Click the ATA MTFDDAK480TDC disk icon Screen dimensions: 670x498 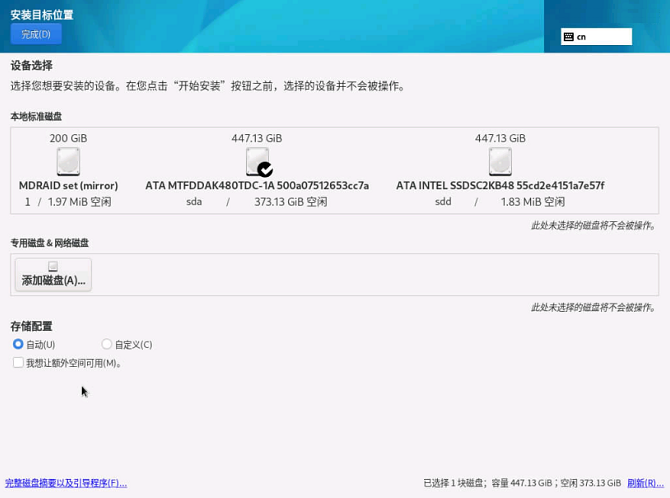point(256,161)
